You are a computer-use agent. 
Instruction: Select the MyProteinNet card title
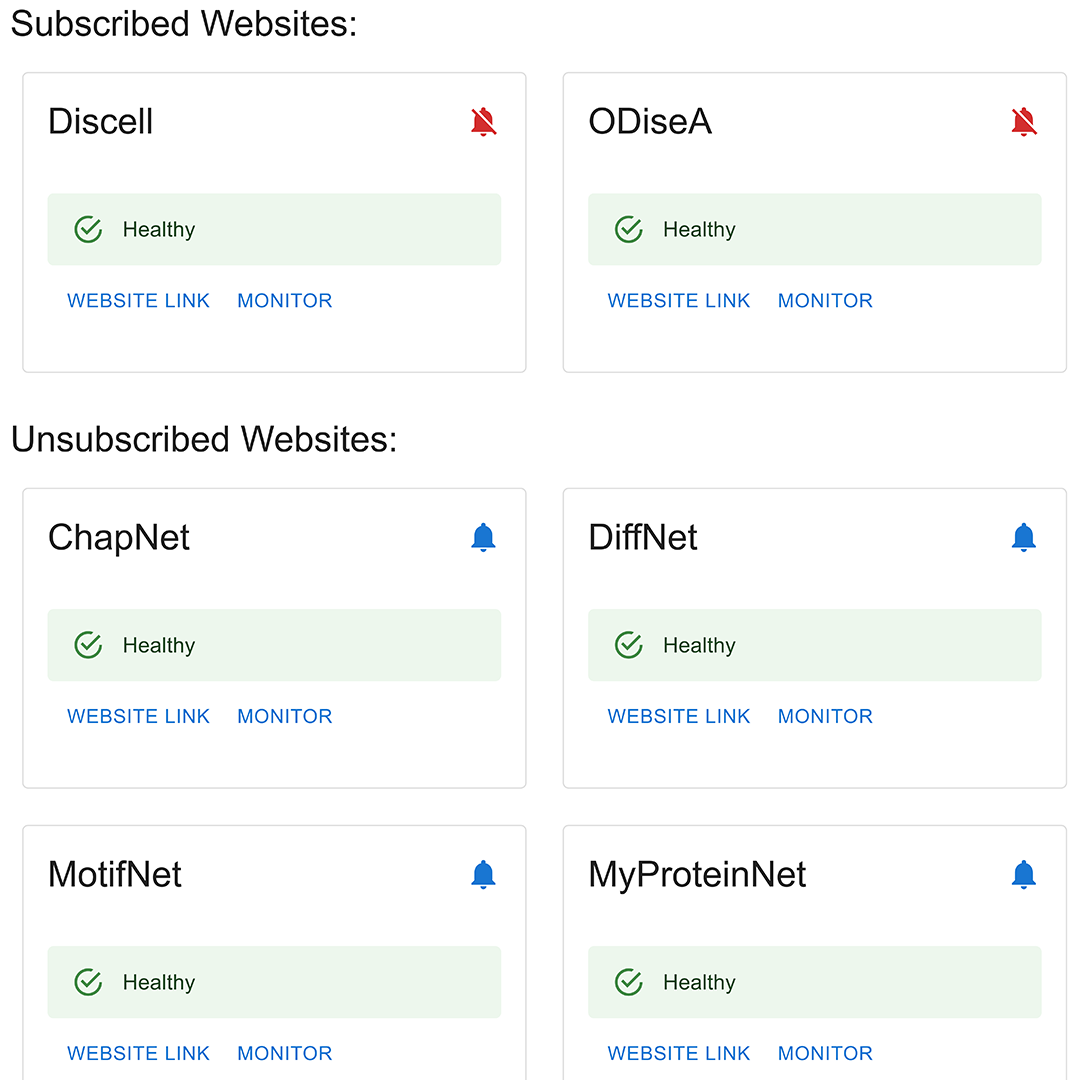(x=697, y=874)
